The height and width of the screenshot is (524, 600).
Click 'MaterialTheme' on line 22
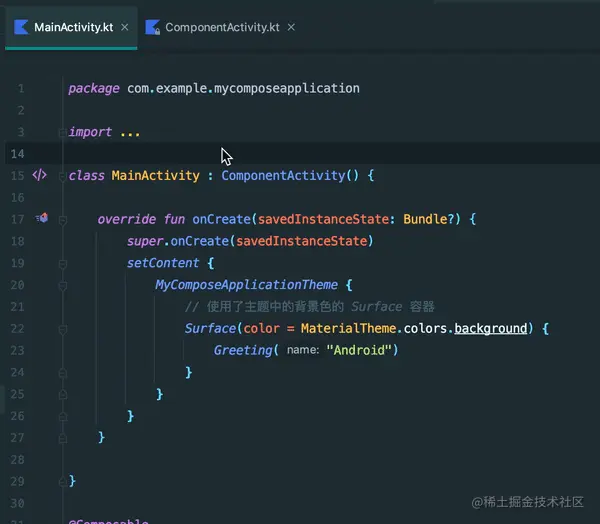348,328
